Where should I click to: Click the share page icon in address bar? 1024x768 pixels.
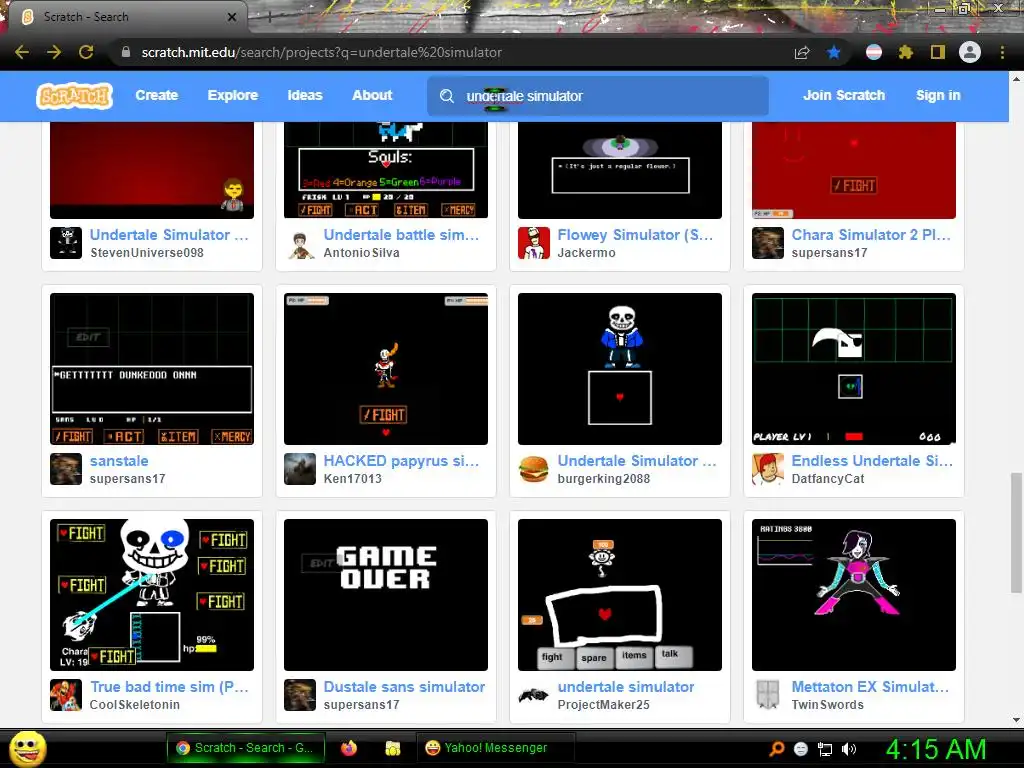pos(802,52)
